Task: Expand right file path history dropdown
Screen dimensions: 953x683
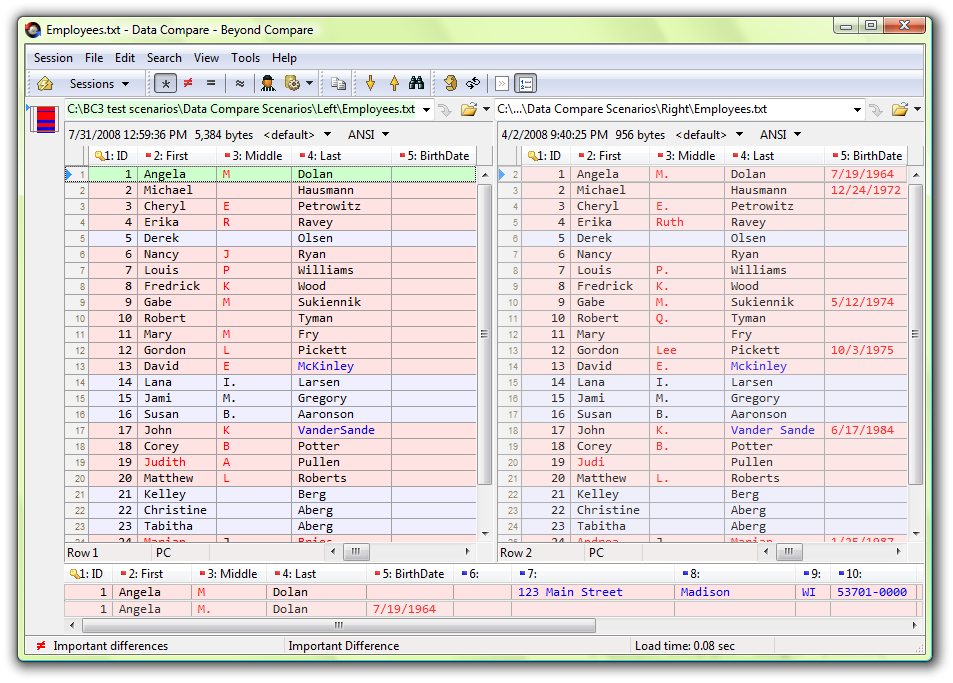Action: [x=857, y=110]
